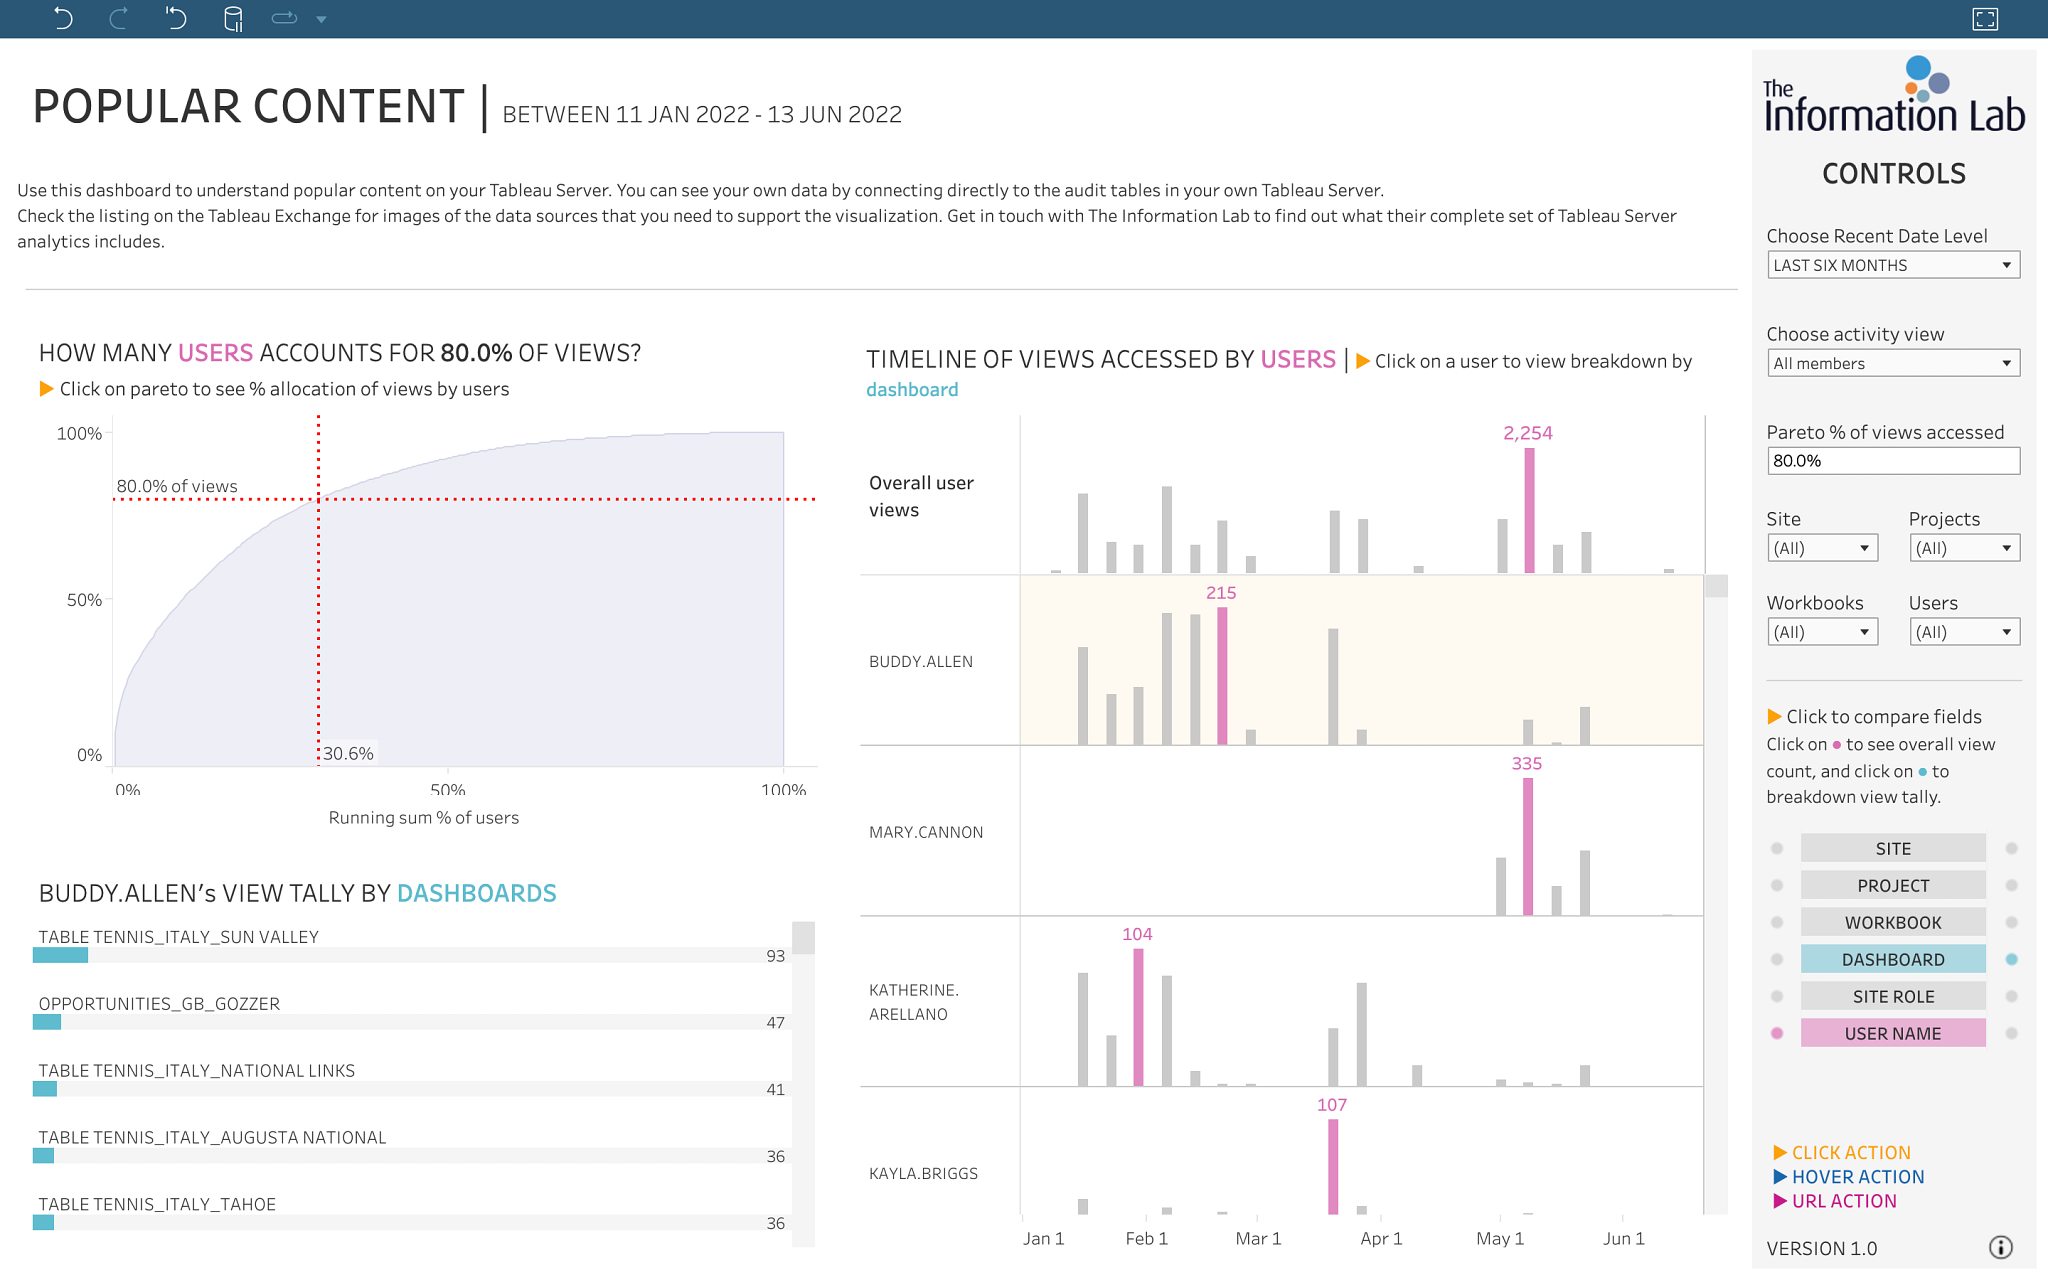The image size is (2048, 1280).
Task: Toggle the overall-view dot left of SITE
Action: [1777, 848]
